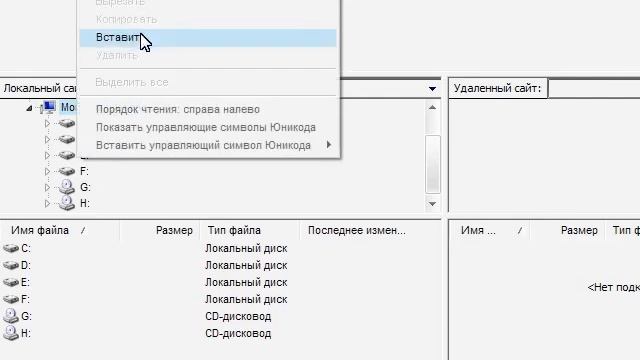Image resolution: width=640 pixels, height=360 pixels.
Task: Sort local files by Размер column
Action: (159, 231)
